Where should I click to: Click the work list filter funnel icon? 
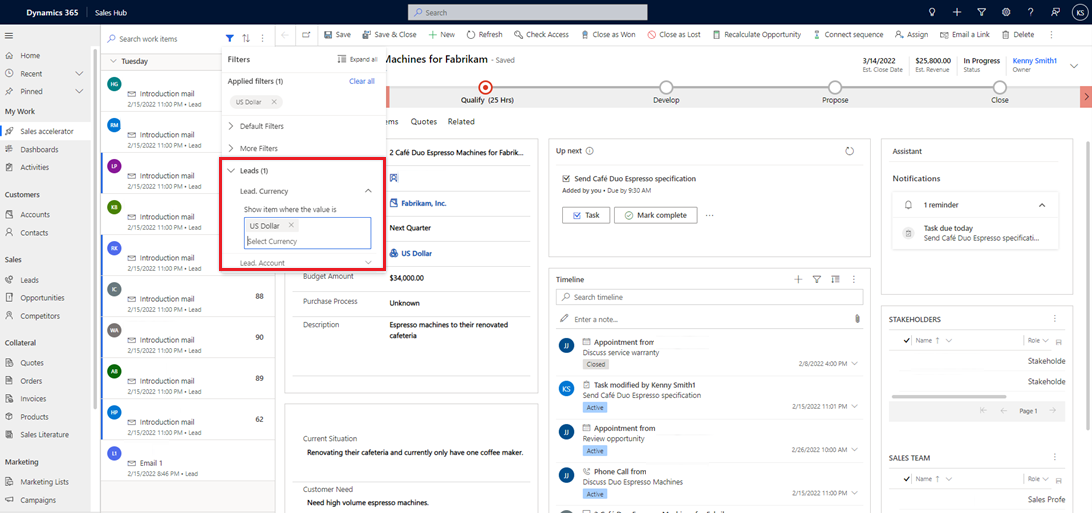[x=230, y=39]
